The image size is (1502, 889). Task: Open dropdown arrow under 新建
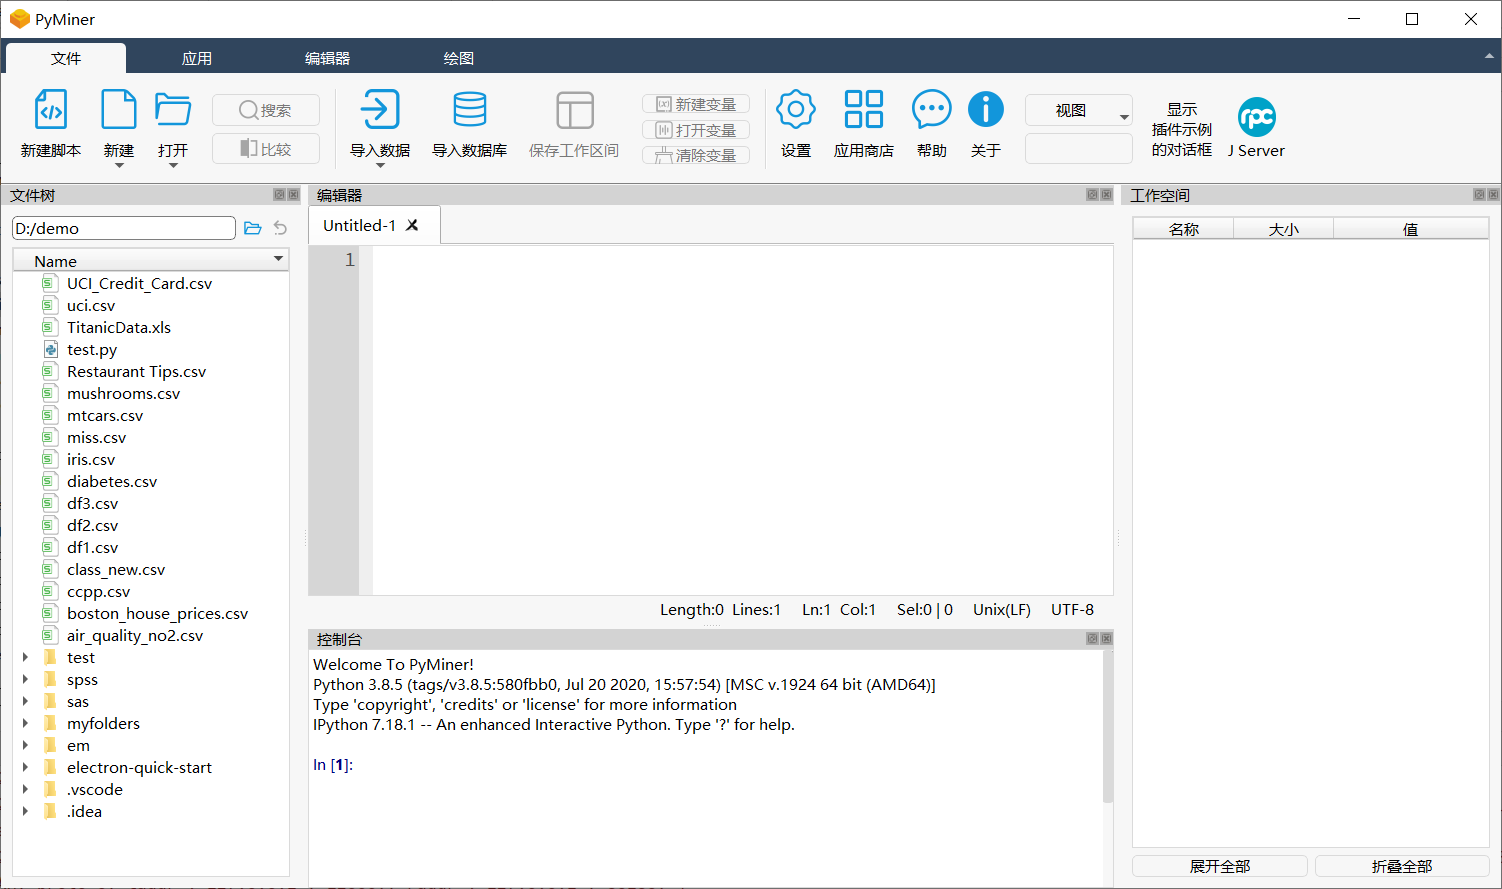click(119, 165)
